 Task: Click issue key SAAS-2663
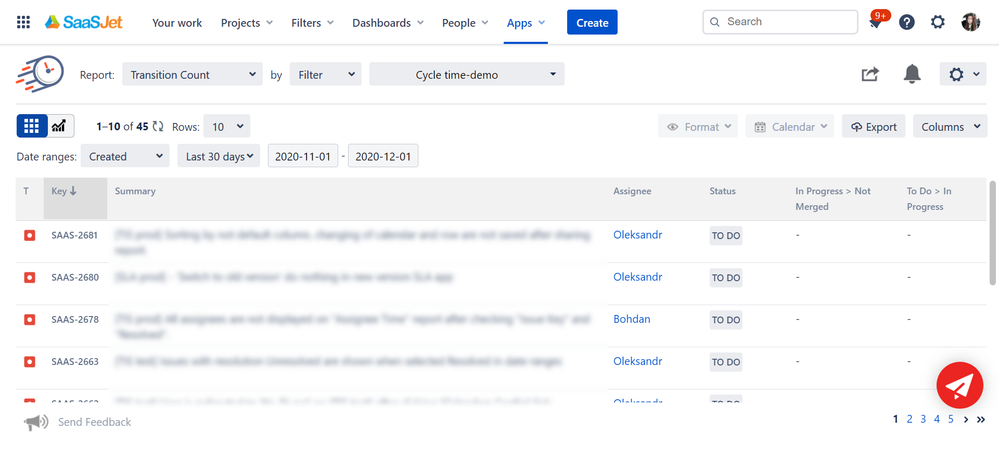tap(75, 362)
